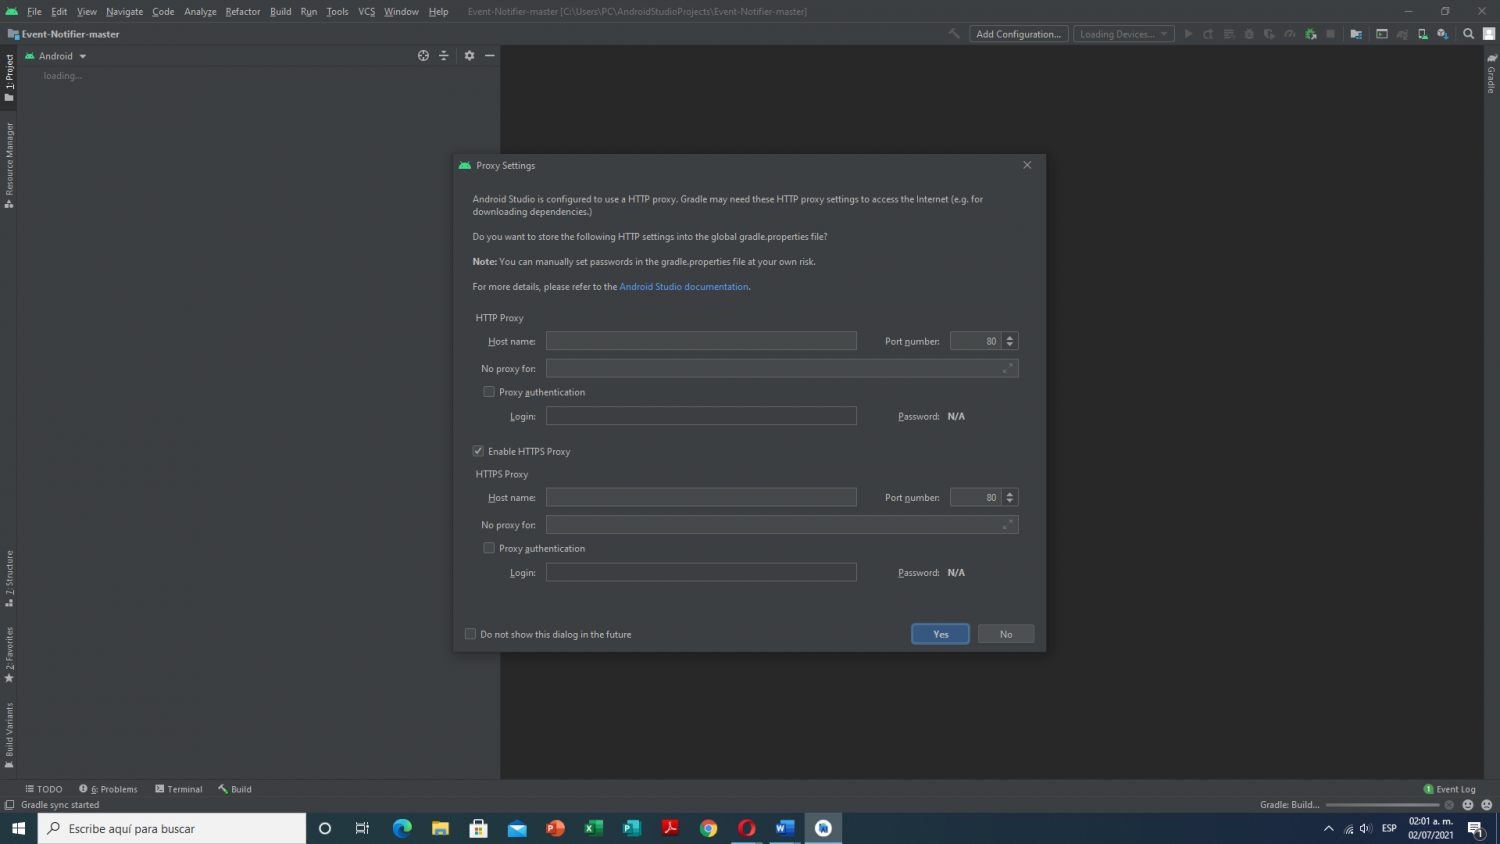Open the VCS menu
The width and height of the screenshot is (1500, 844).
(367, 12)
